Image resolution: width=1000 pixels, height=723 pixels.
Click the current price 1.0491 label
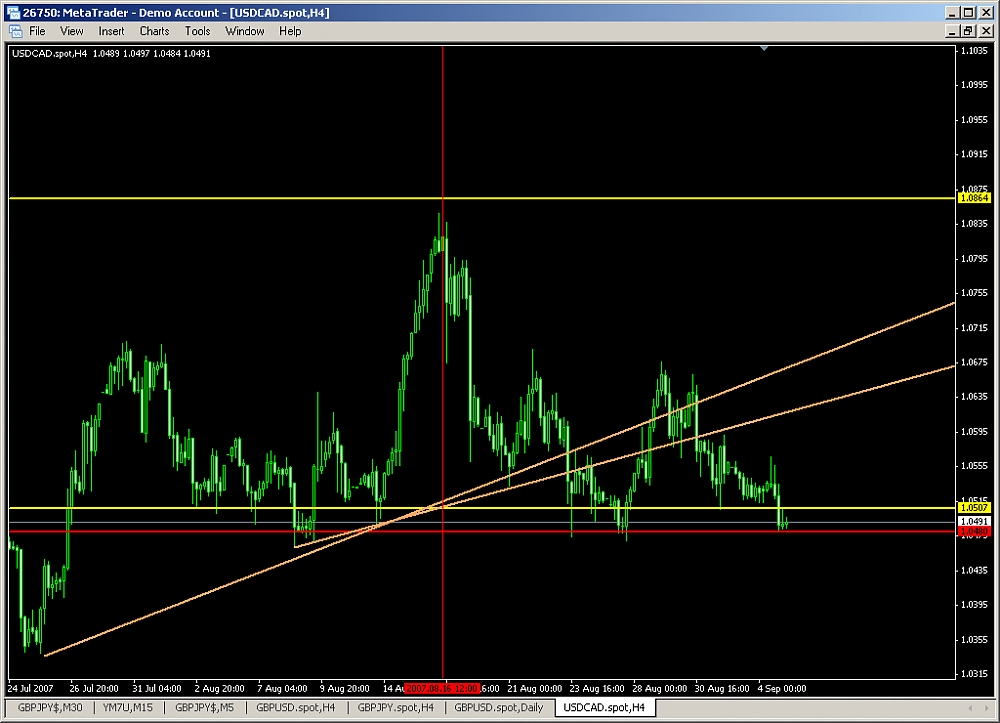[974, 522]
